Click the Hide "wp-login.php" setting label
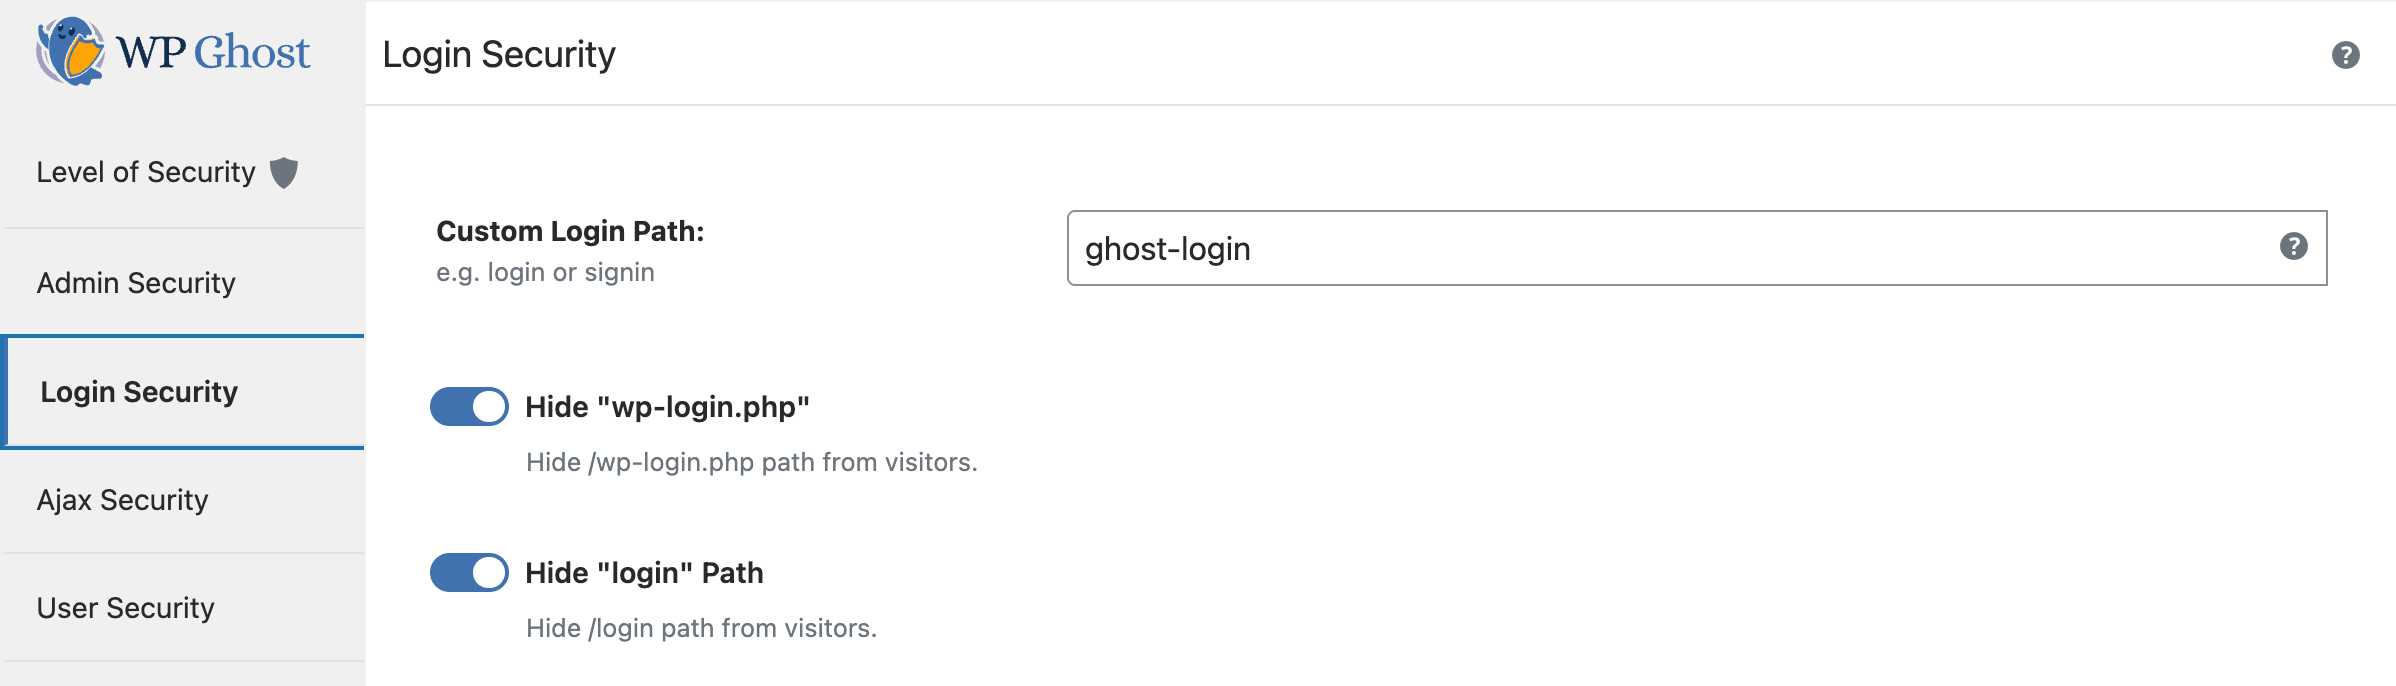 (668, 407)
